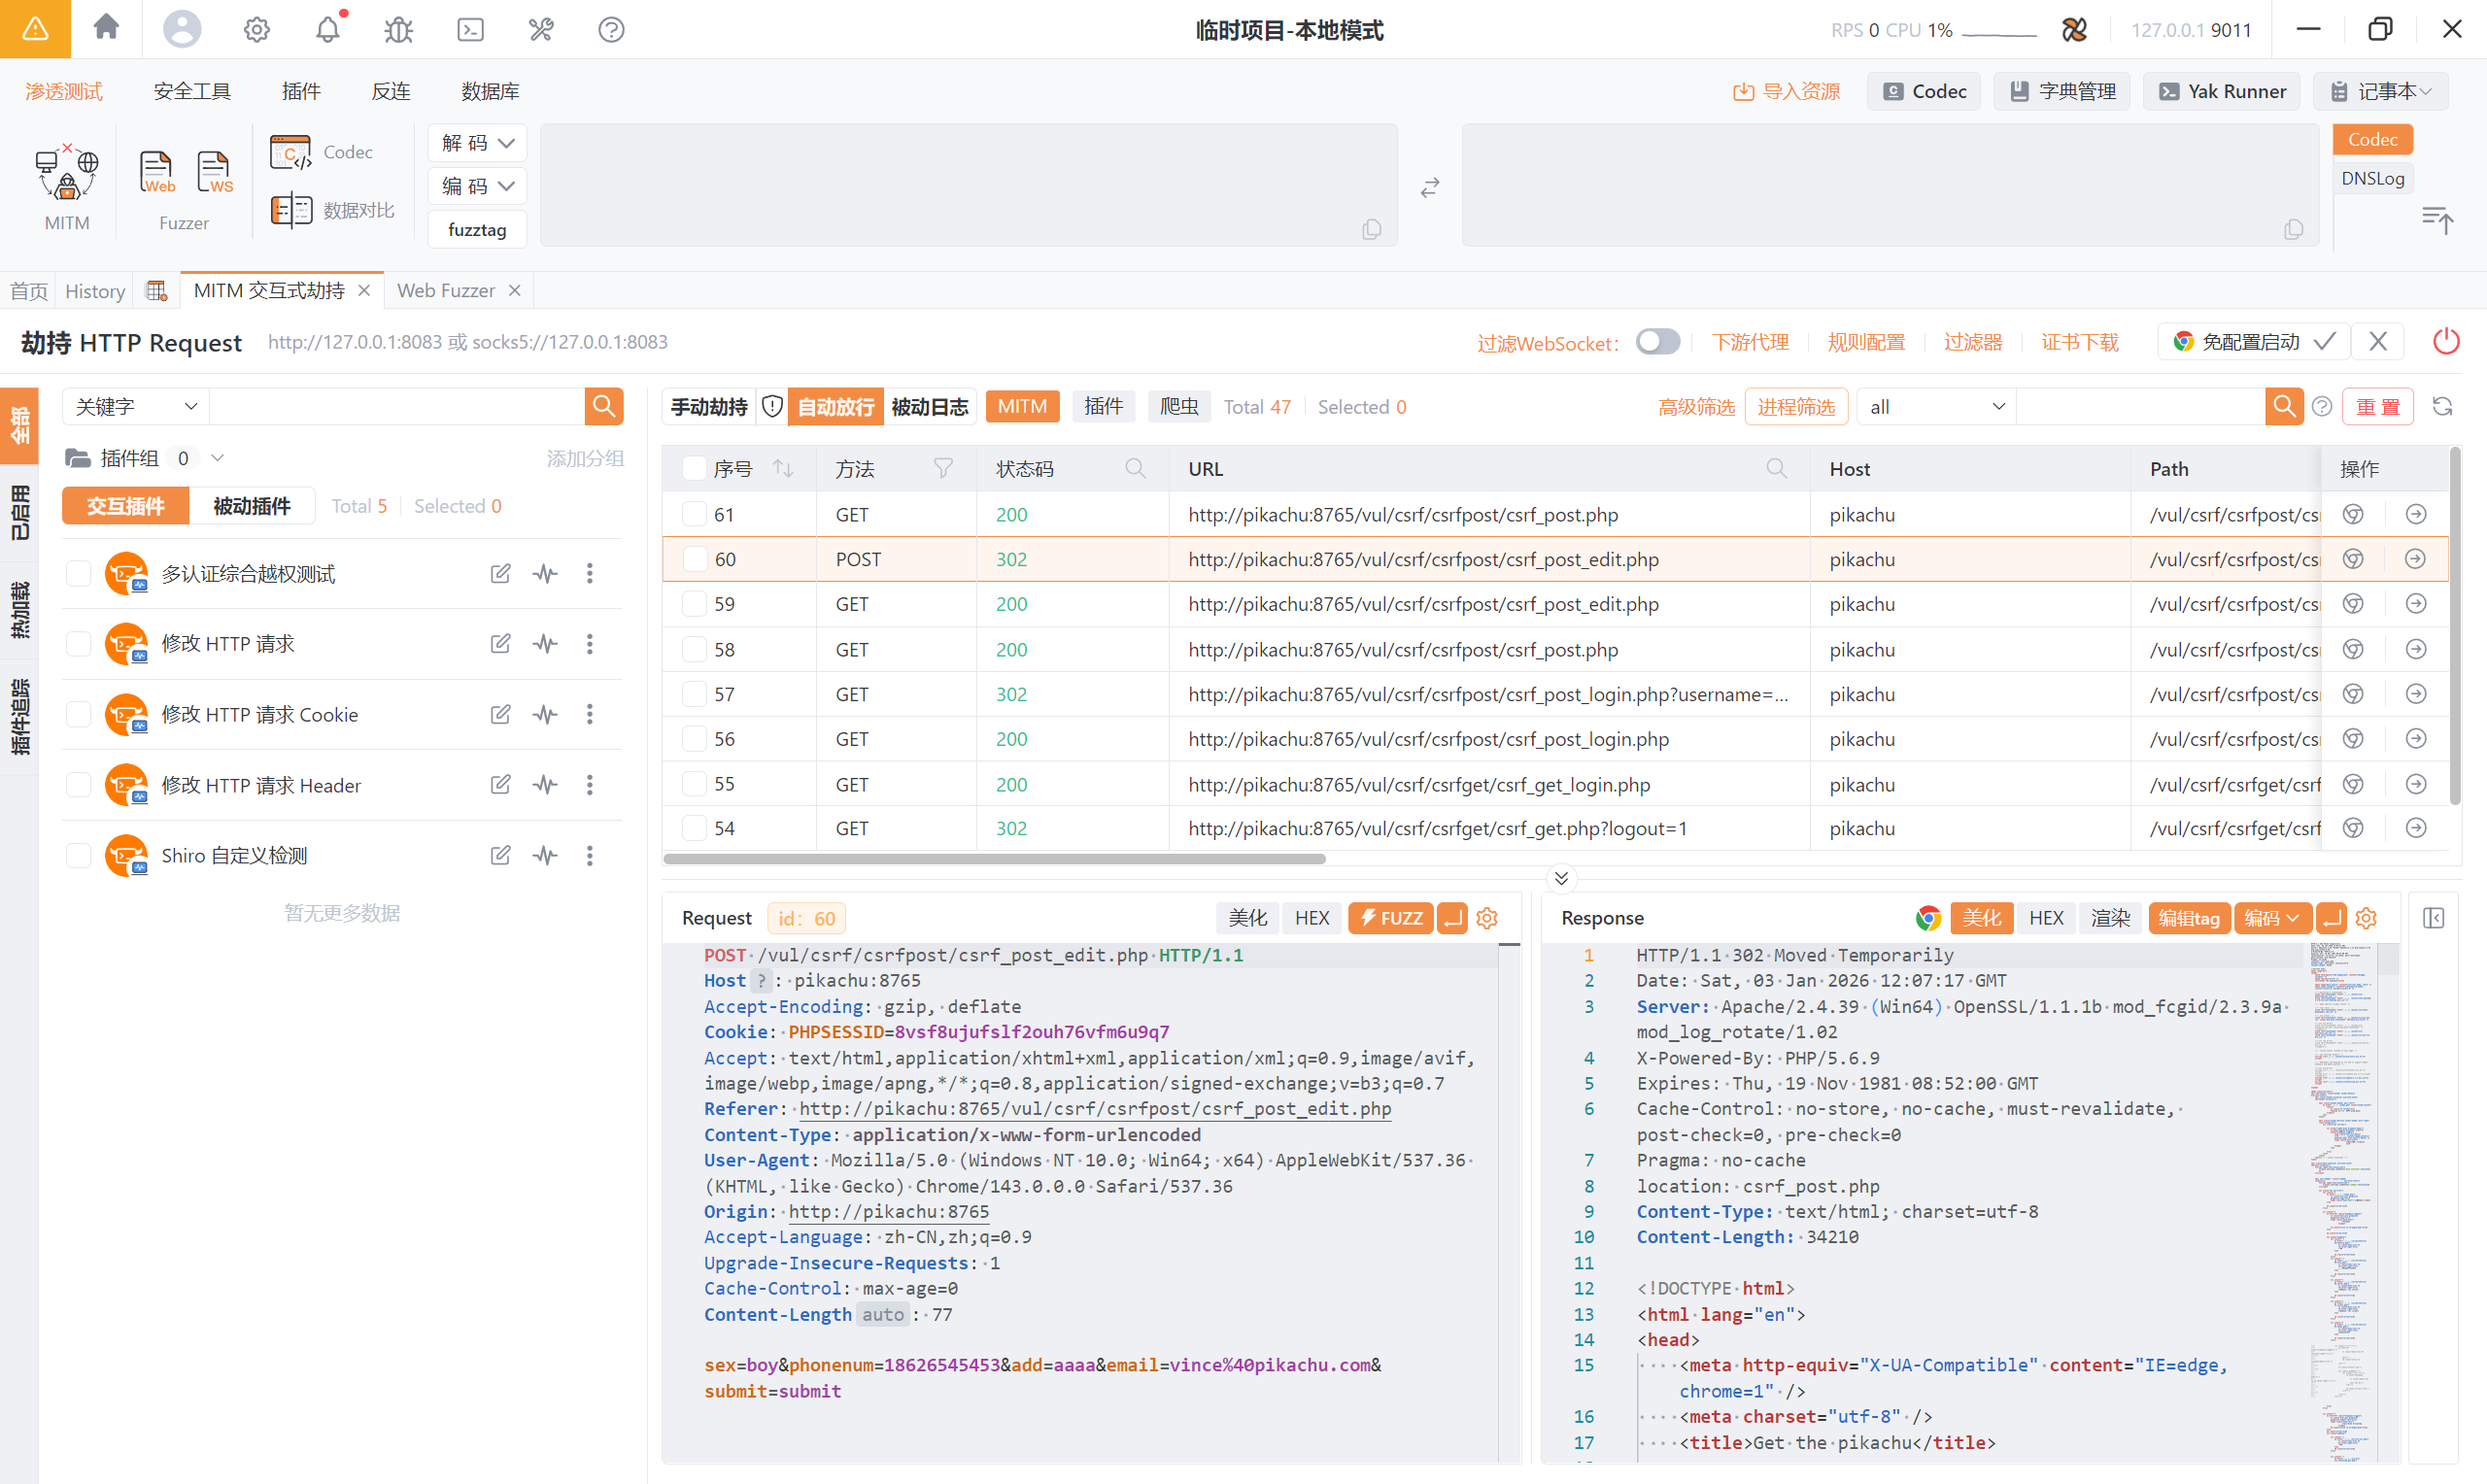This screenshot has height=1484, width=2487.
Task: Expand the 解码 dropdown
Action: pos(477,143)
